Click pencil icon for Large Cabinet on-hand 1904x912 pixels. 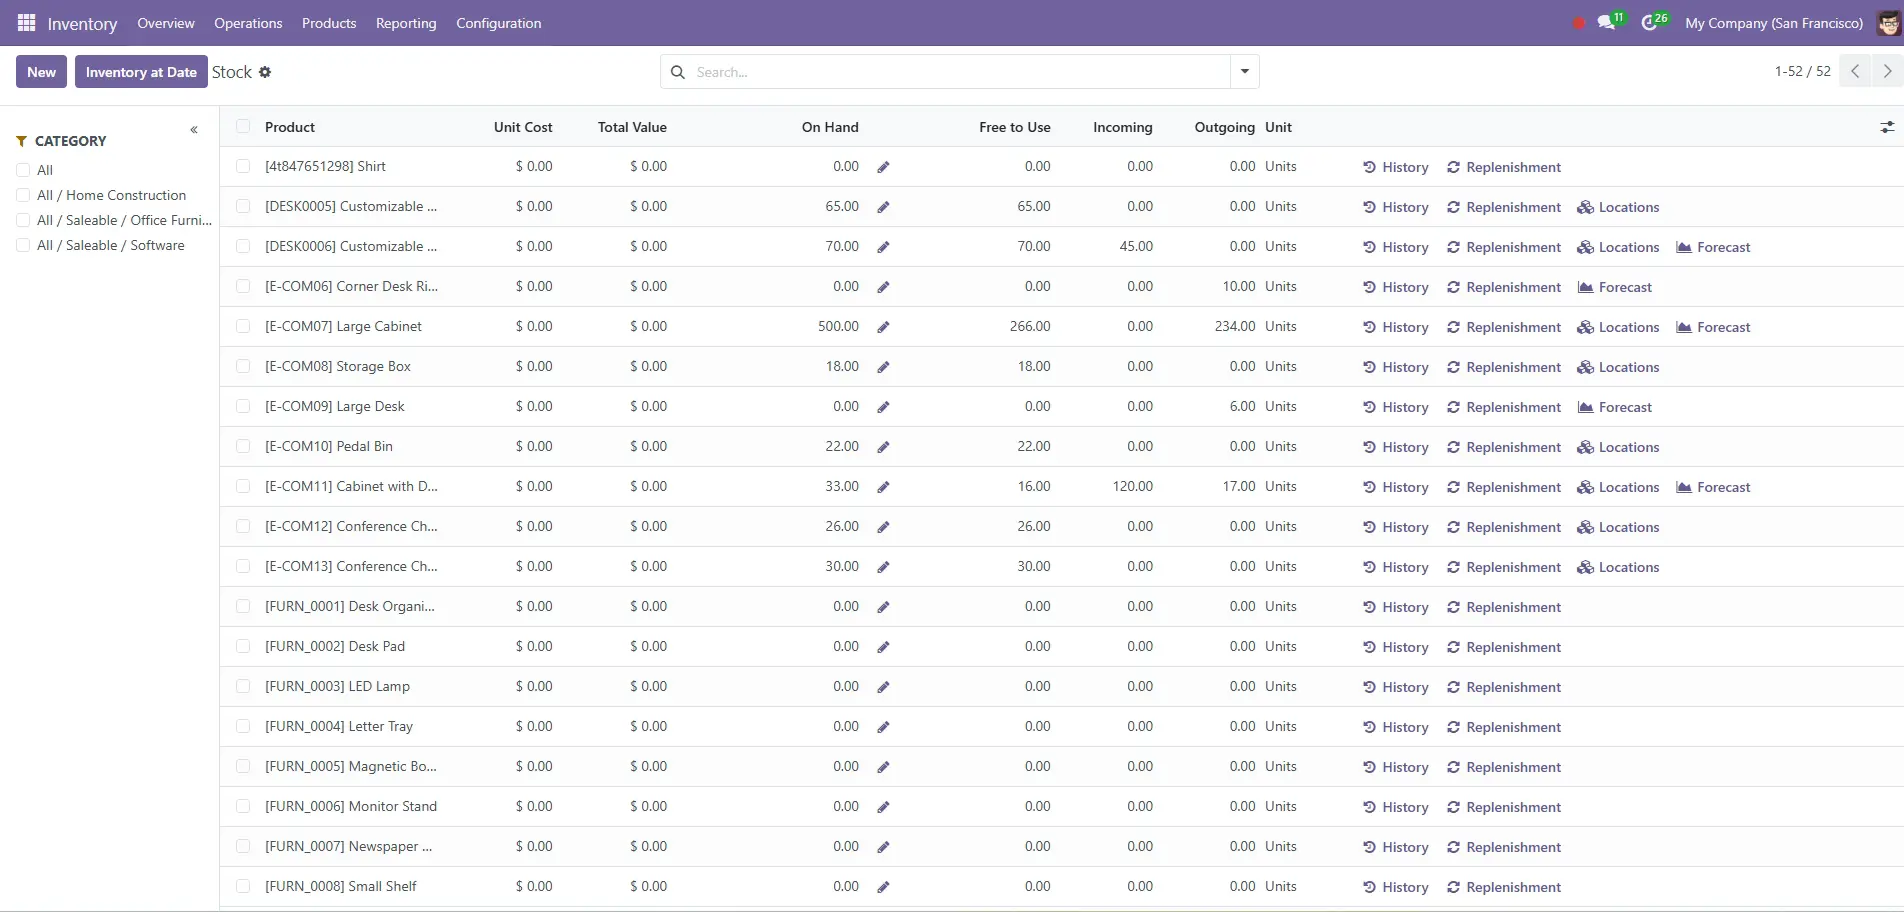point(883,327)
